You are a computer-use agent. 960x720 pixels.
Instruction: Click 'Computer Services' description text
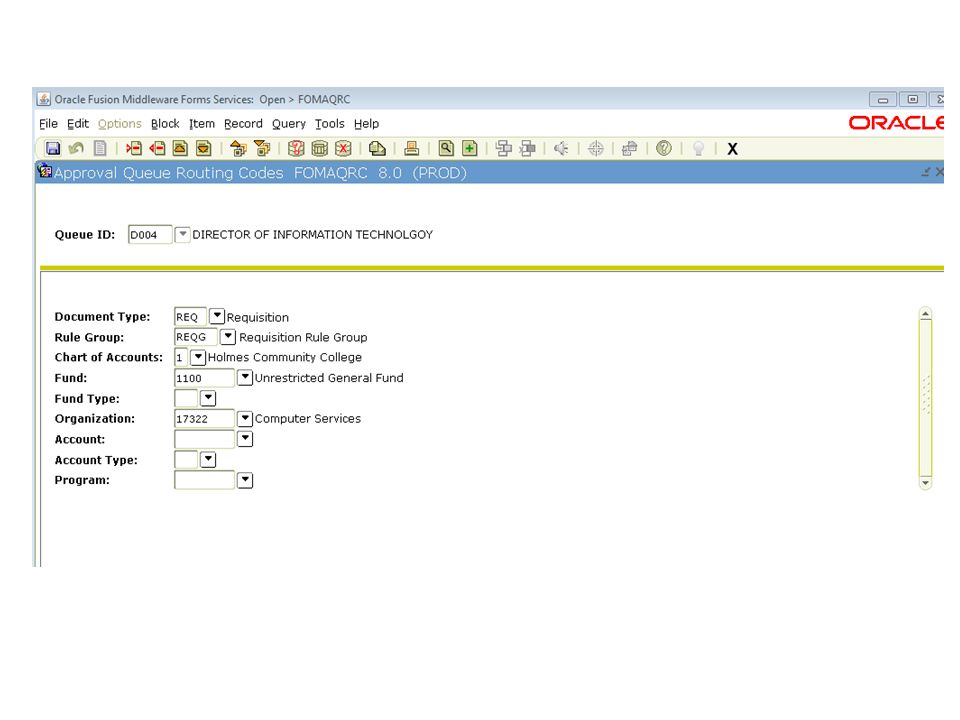308,418
